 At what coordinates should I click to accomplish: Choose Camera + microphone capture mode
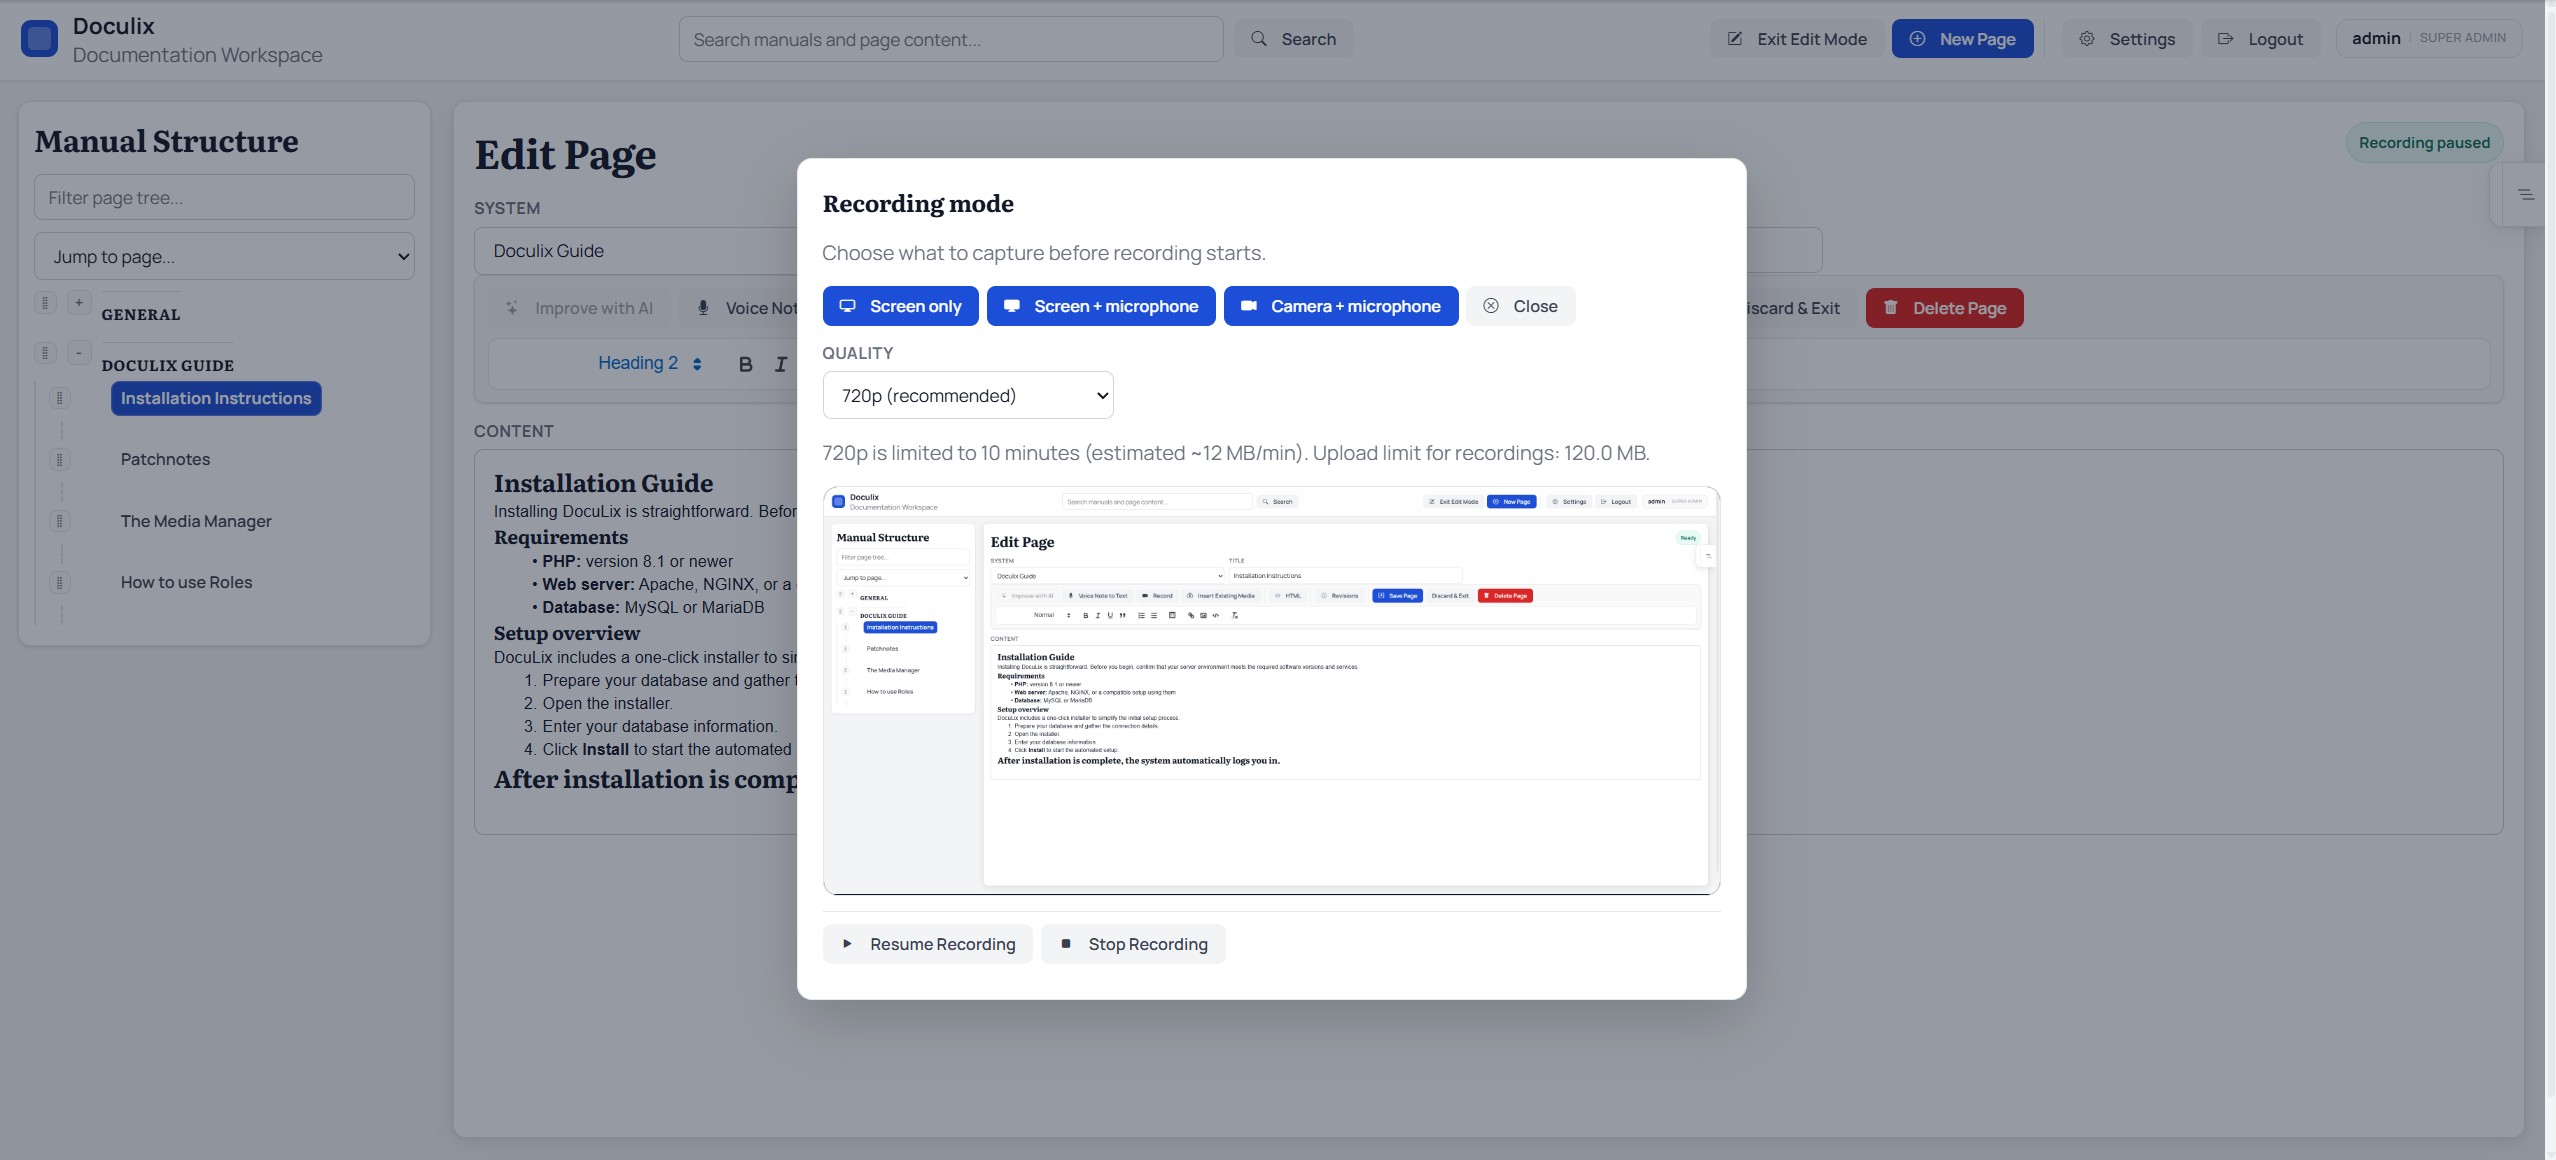tap(1340, 306)
